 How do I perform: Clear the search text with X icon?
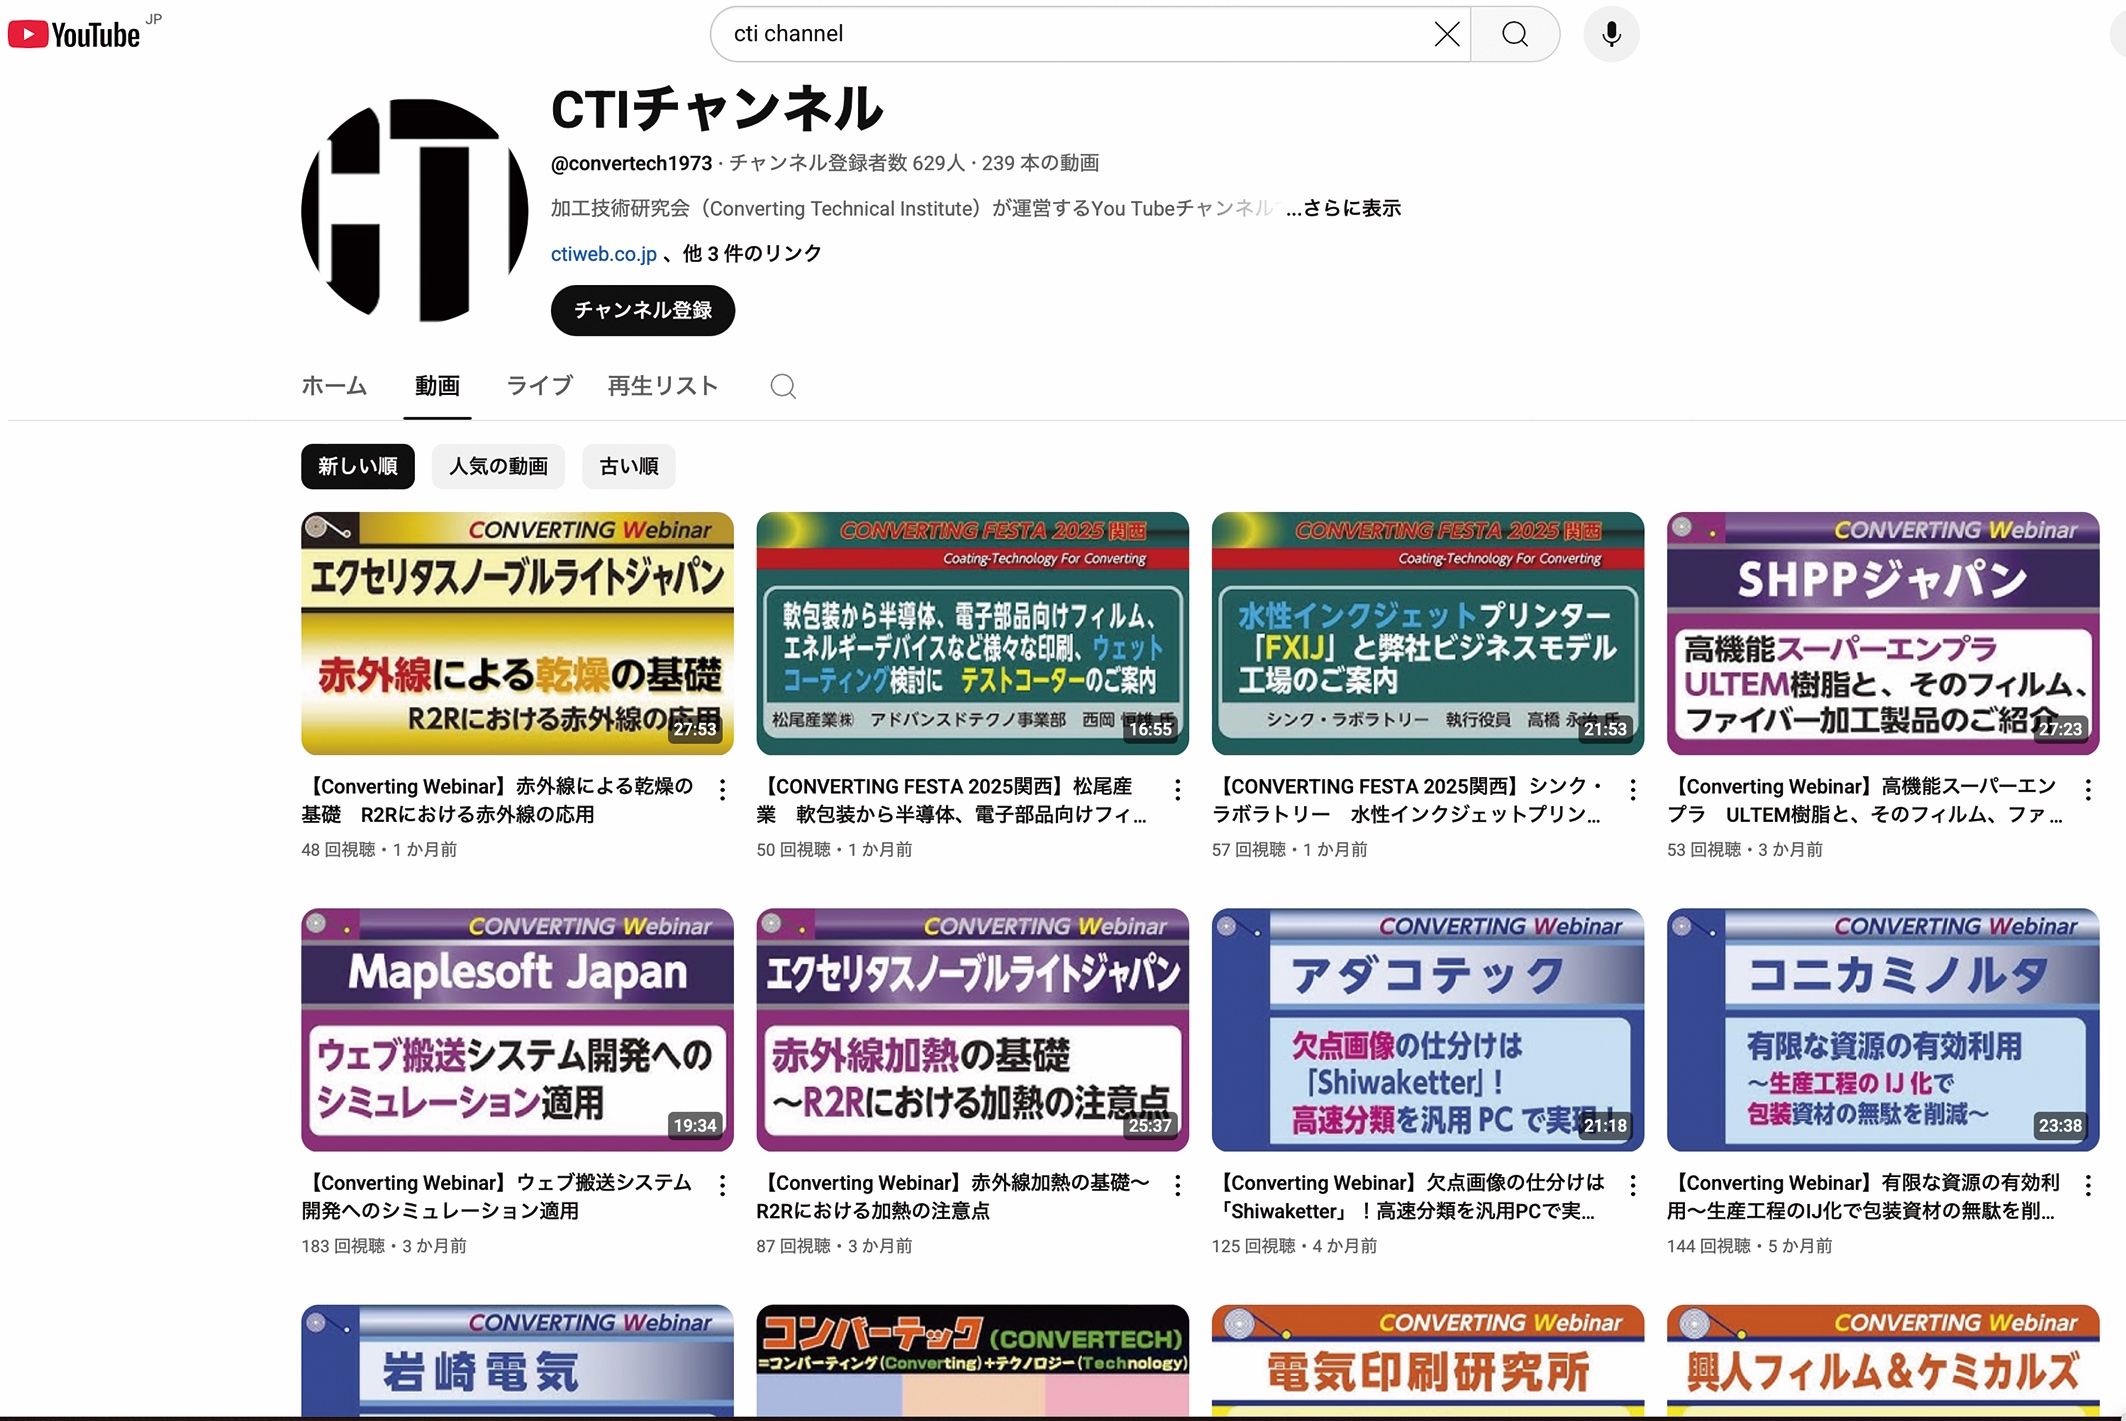1446,34
